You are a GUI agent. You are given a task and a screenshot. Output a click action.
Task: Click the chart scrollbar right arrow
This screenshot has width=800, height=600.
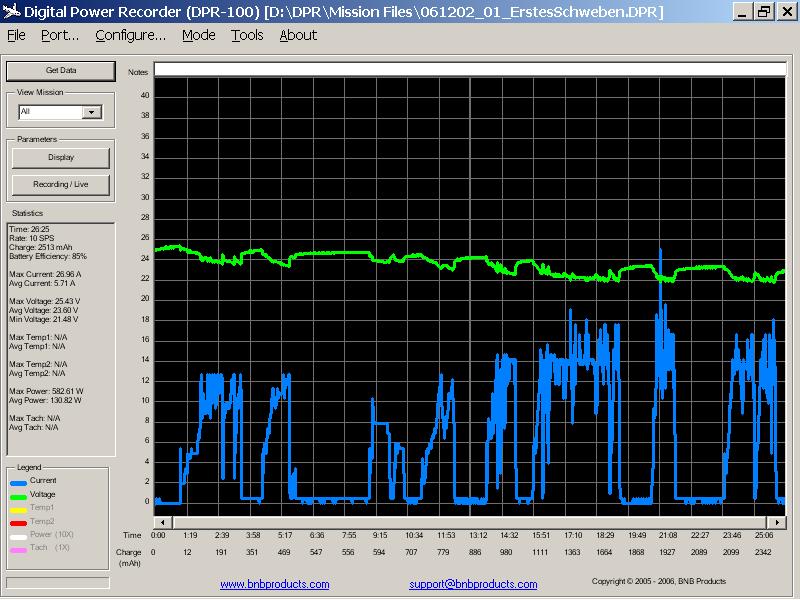[777, 522]
